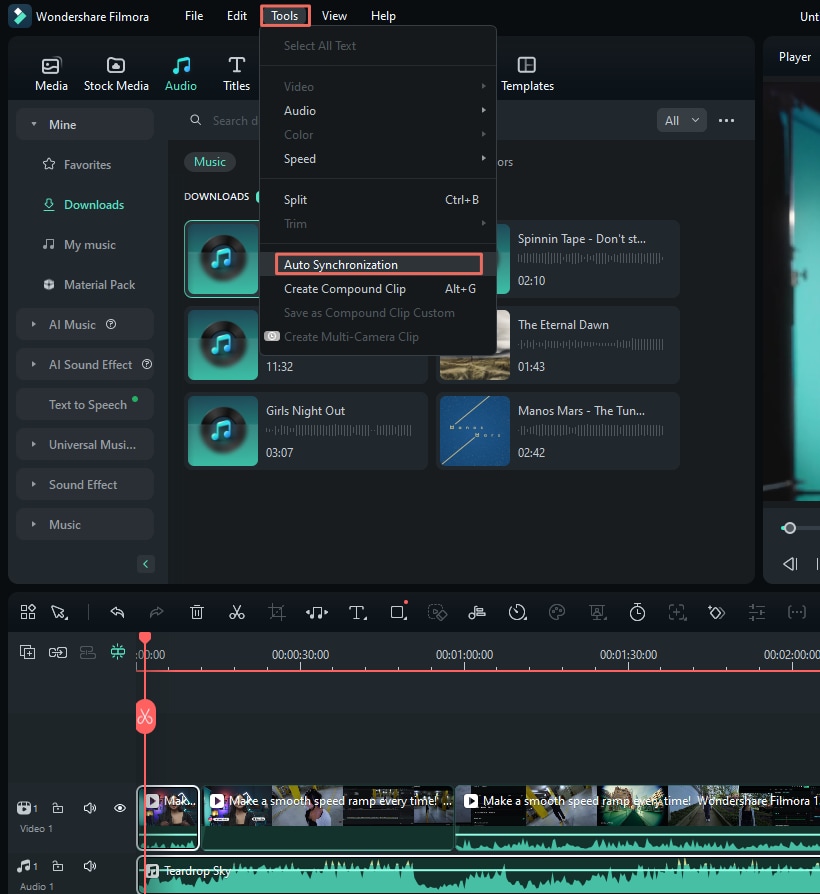
Task: Mute the Video 1 track
Action: tap(90, 808)
